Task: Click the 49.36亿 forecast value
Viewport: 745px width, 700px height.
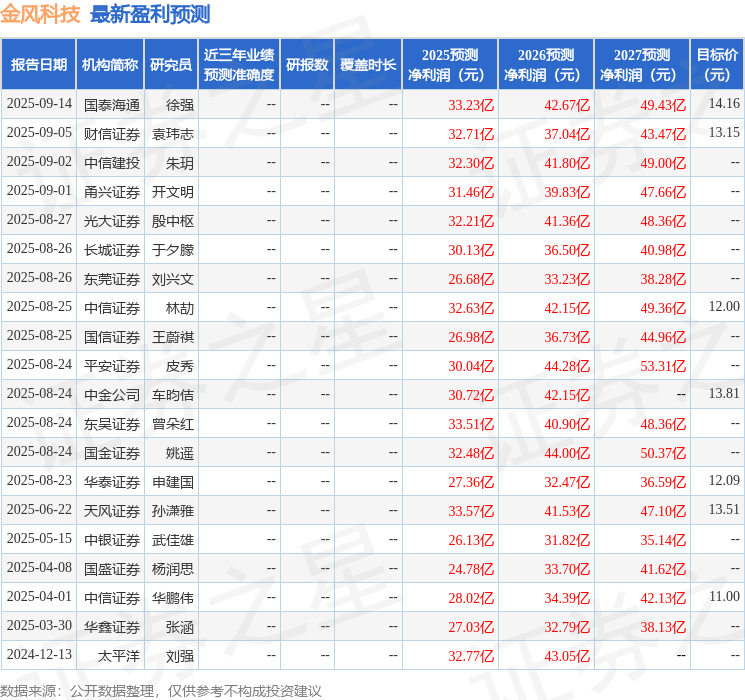Action: coord(663,308)
